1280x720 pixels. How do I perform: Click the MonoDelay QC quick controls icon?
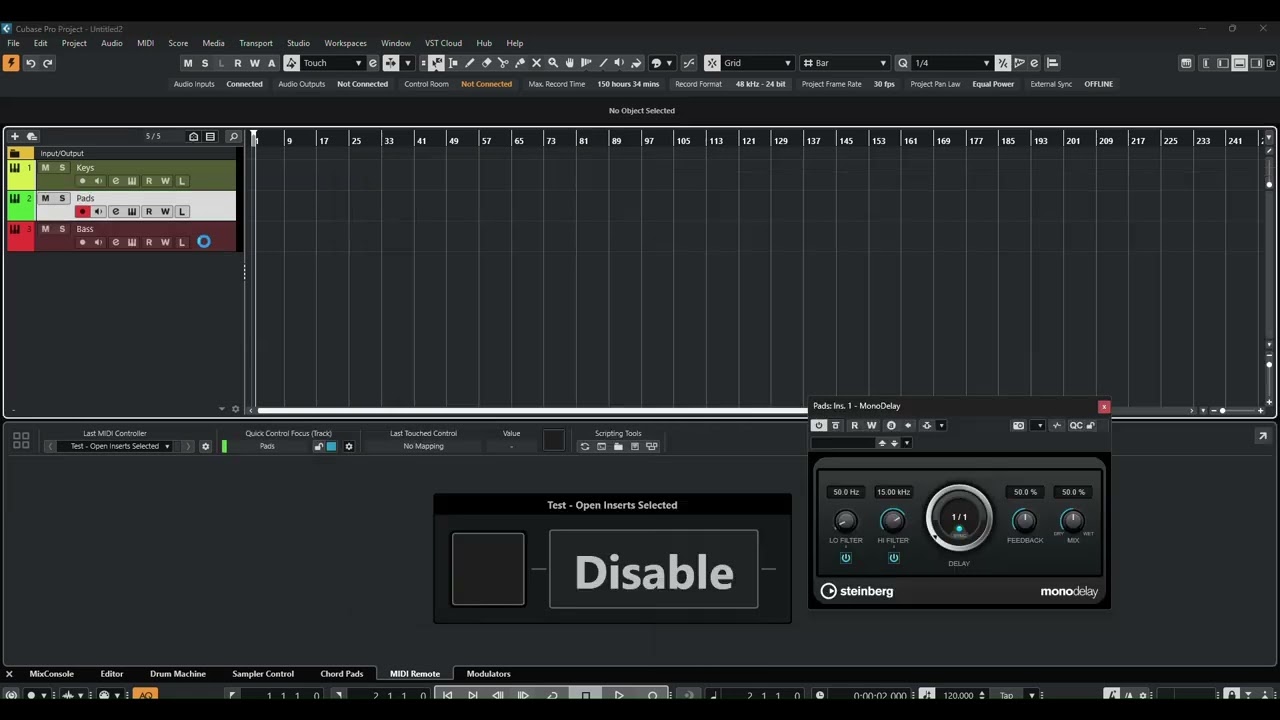(1076, 426)
